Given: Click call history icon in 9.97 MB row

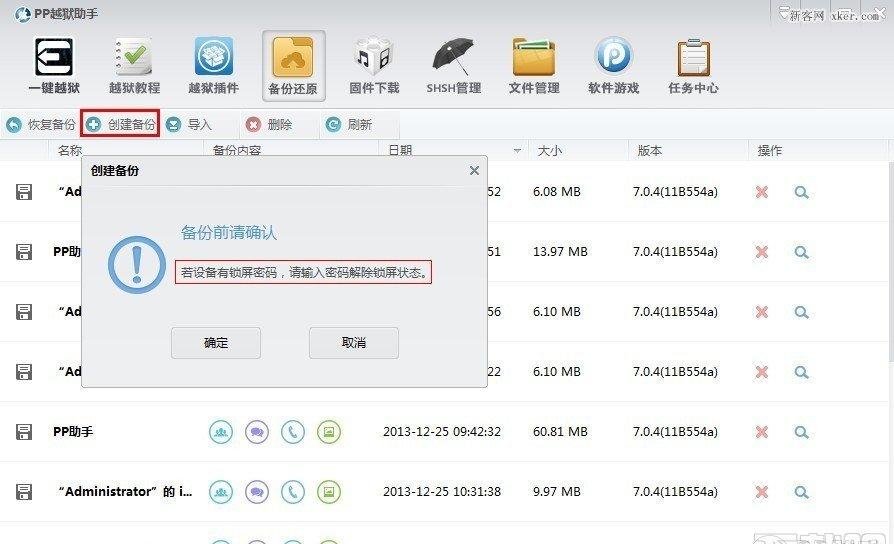Looking at the screenshot, I should pos(293,492).
